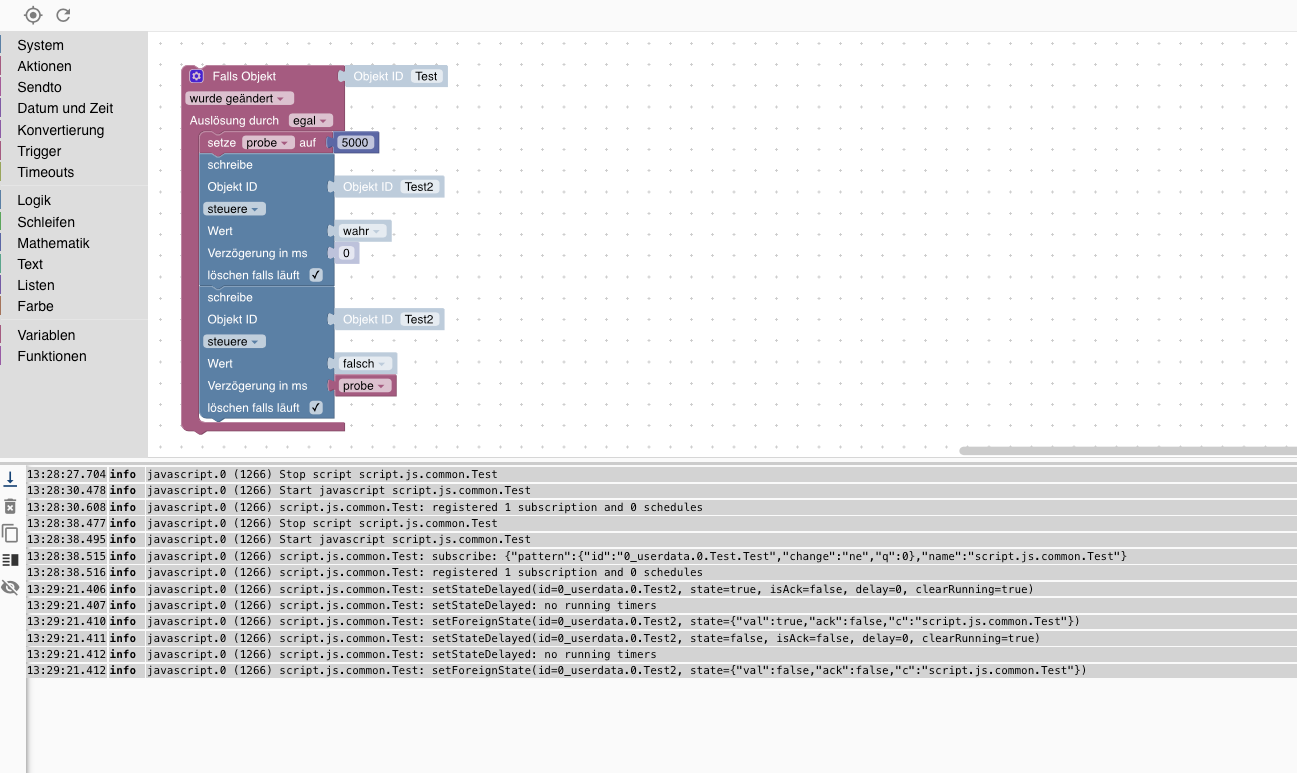Toggle second "löschen falls läuft" checkbox
1297x773 pixels.
(316, 408)
